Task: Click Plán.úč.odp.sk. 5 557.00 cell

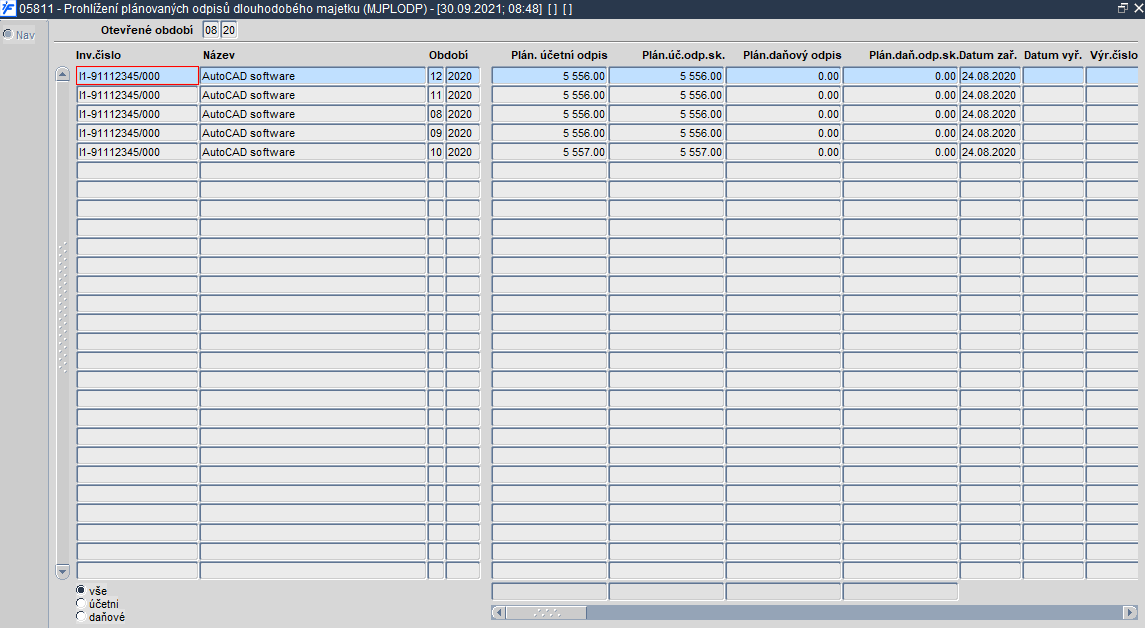Action: point(666,152)
